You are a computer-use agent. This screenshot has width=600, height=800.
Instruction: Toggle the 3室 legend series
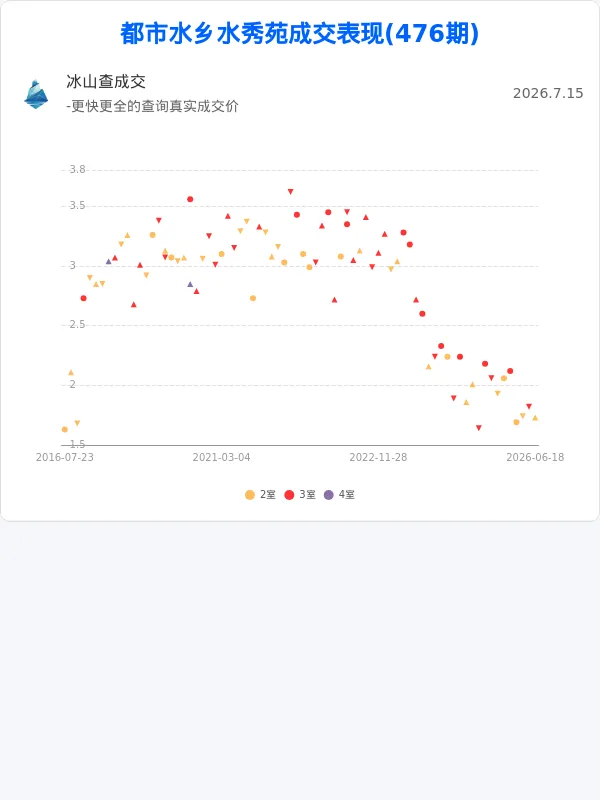(300, 494)
